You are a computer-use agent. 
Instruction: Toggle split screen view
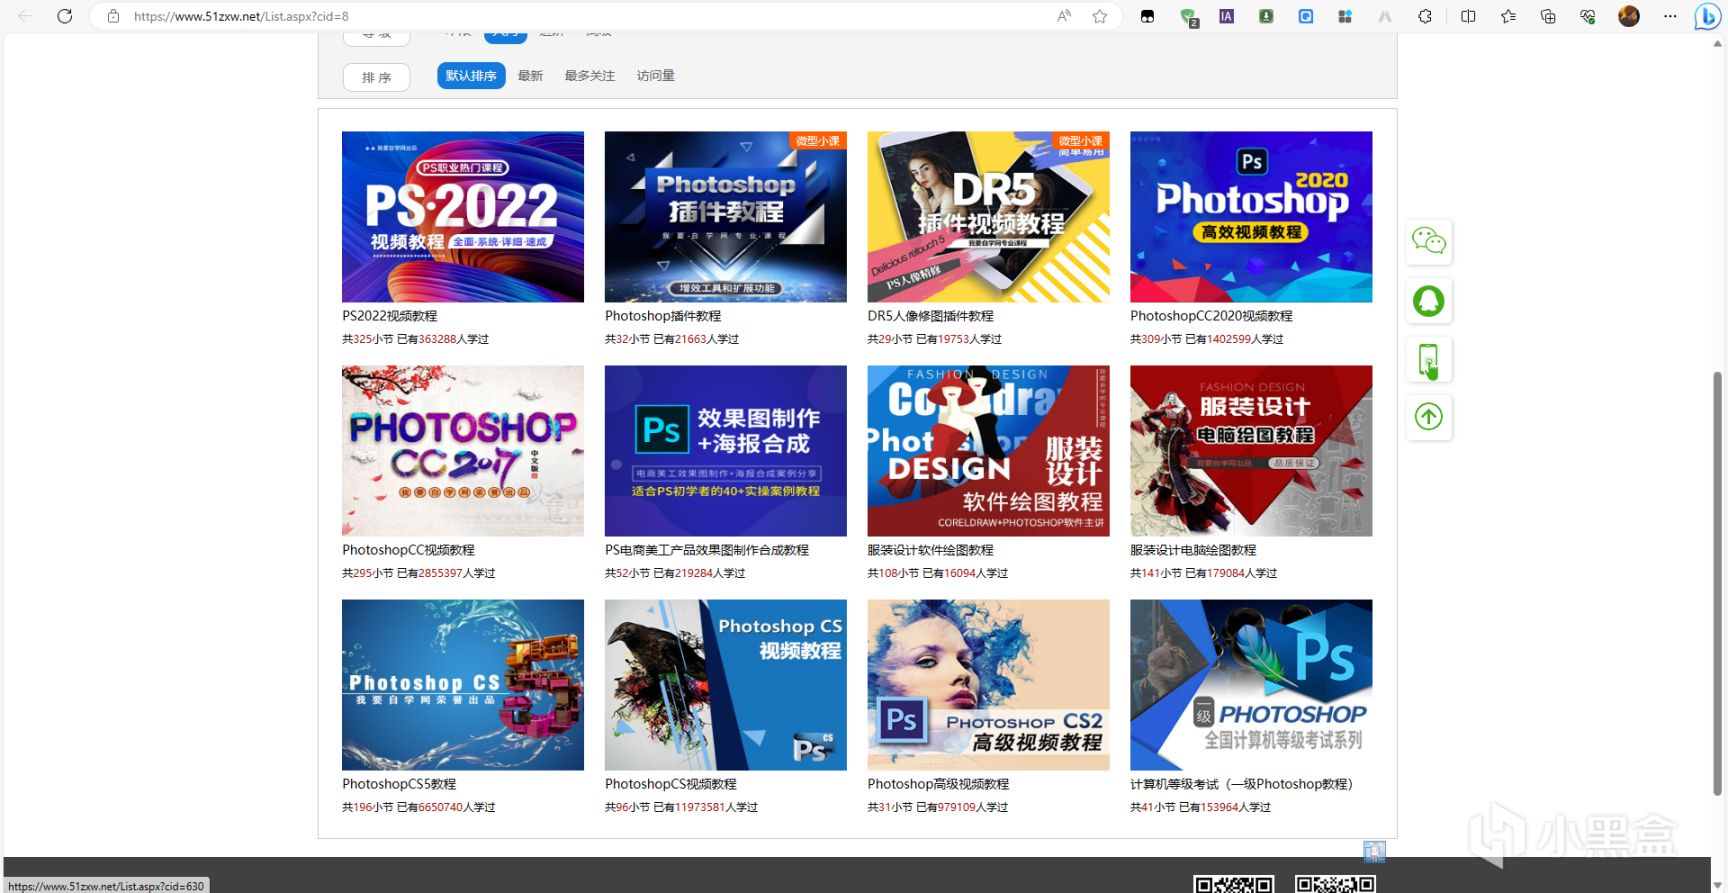[x=1468, y=16]
